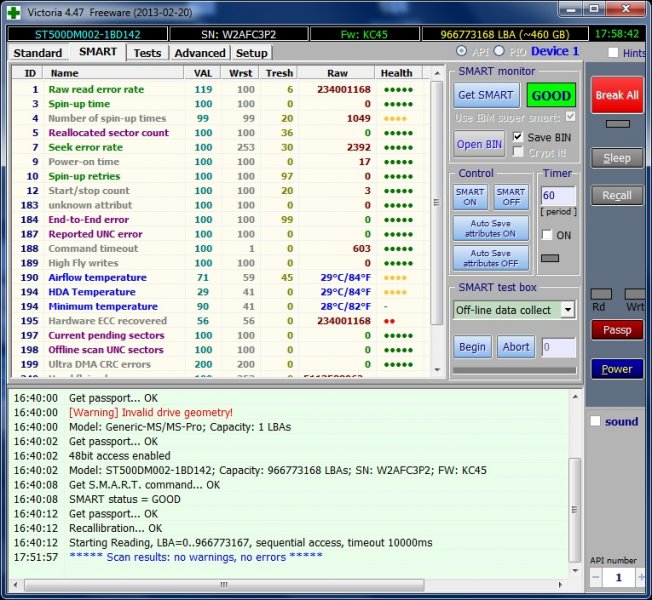Image resolution: width=652 pixels, height=600 pixels.
Task: Enable the sound checkbox
Action: point(595,421)
